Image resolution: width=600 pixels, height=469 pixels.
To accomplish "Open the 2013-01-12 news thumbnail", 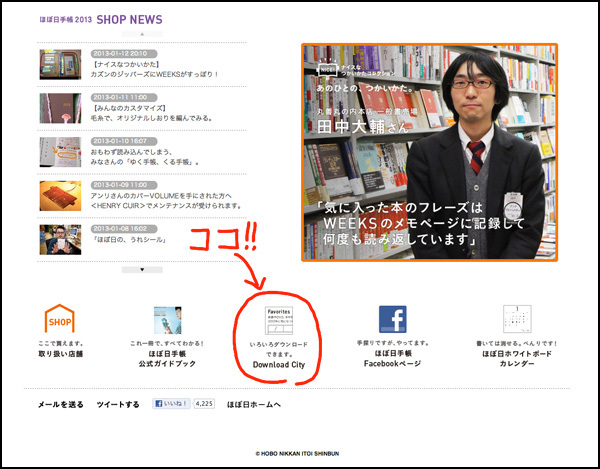I will tap(60, 65).
